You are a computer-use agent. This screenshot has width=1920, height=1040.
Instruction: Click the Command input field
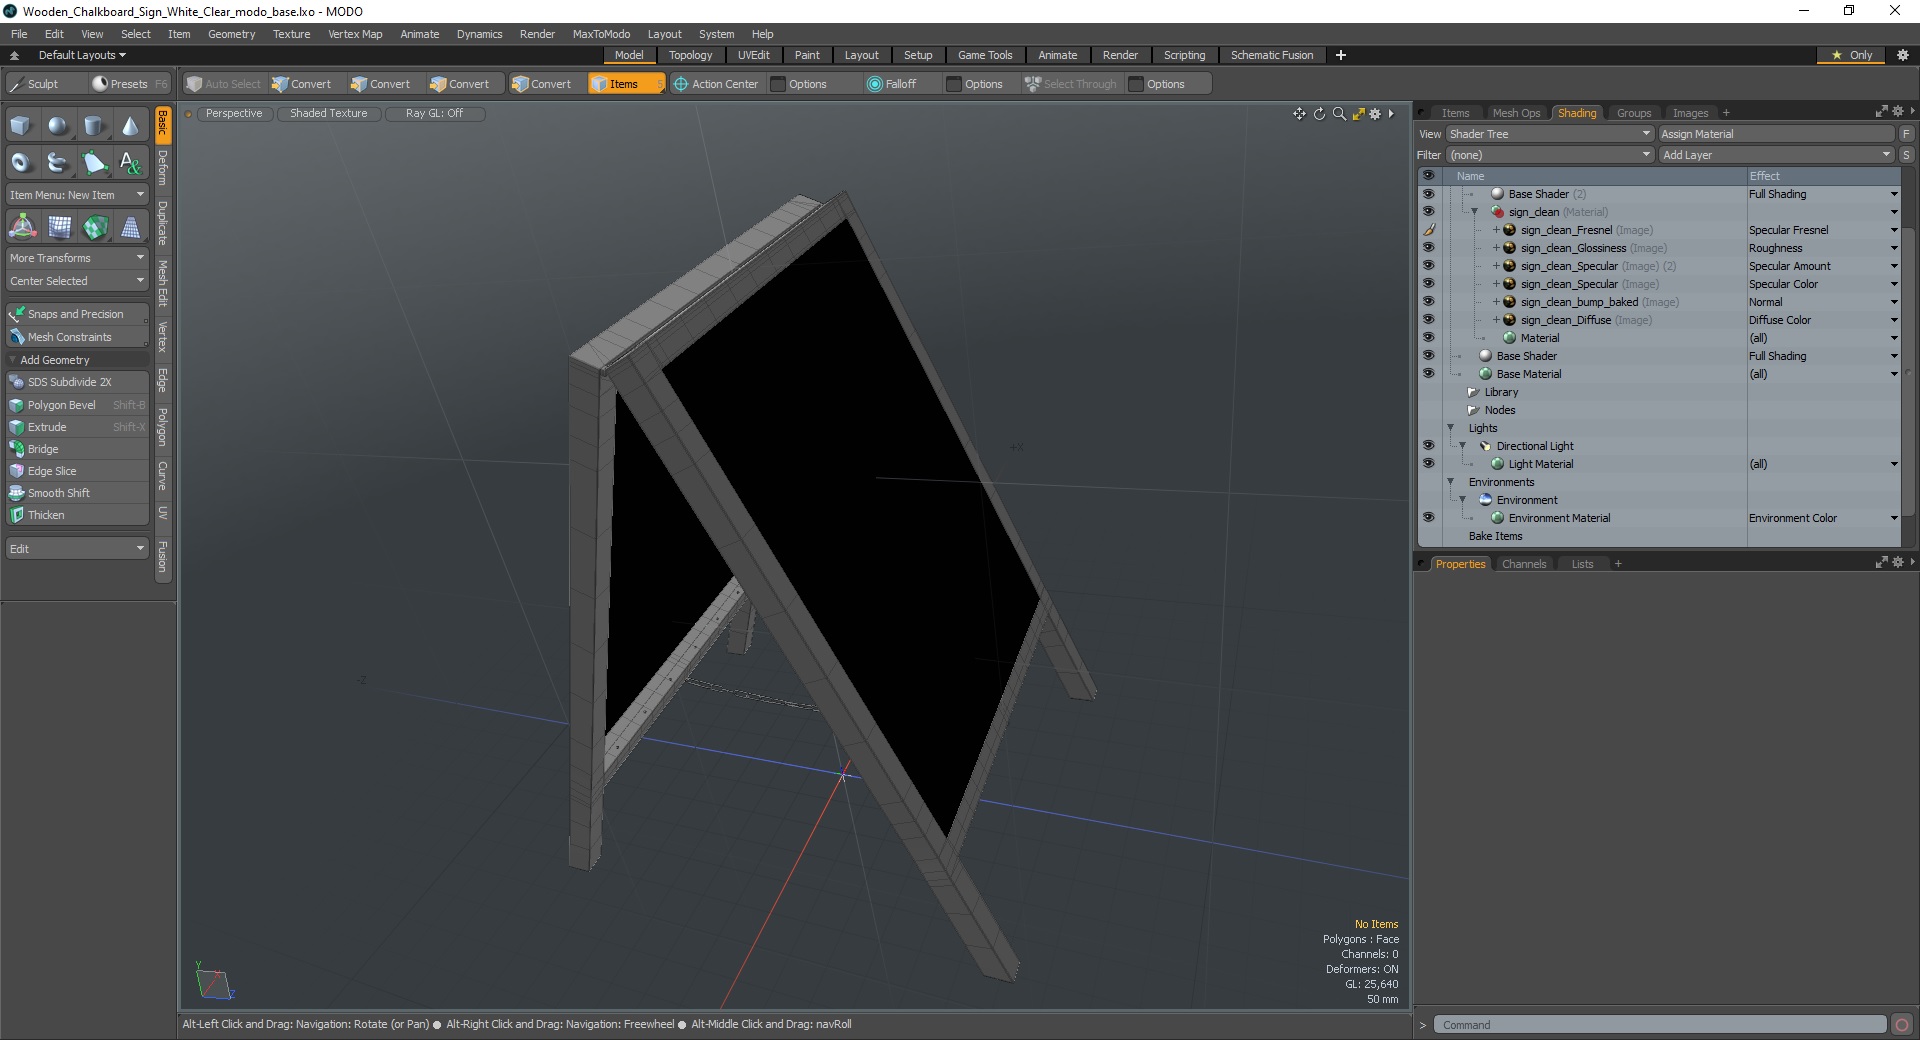pyautogui.click(x=1660, y=1025)
